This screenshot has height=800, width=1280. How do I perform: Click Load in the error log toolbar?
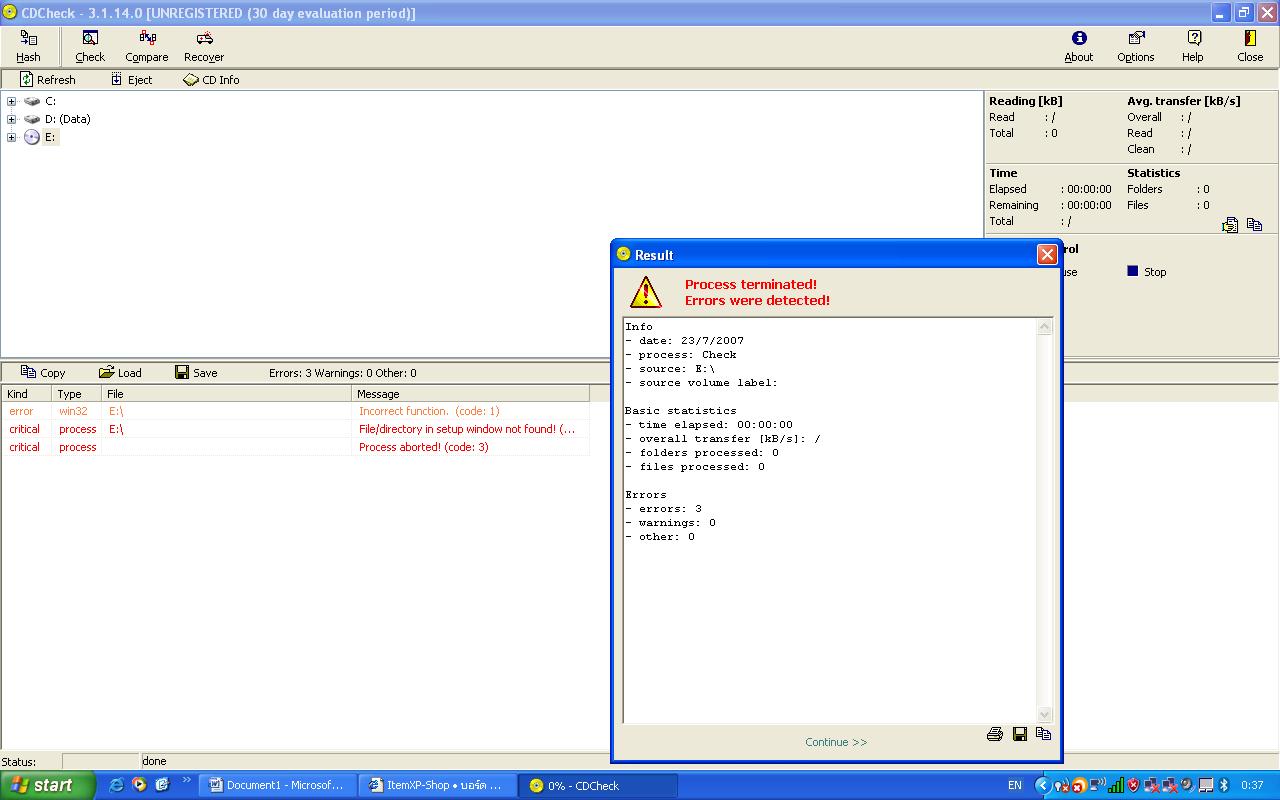120,373
